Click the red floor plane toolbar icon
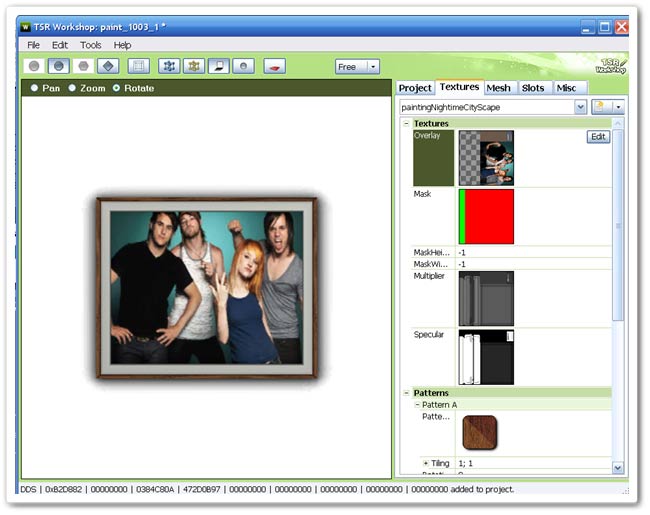The height and width of the screenshot is (515, 650). pos(274,66)
